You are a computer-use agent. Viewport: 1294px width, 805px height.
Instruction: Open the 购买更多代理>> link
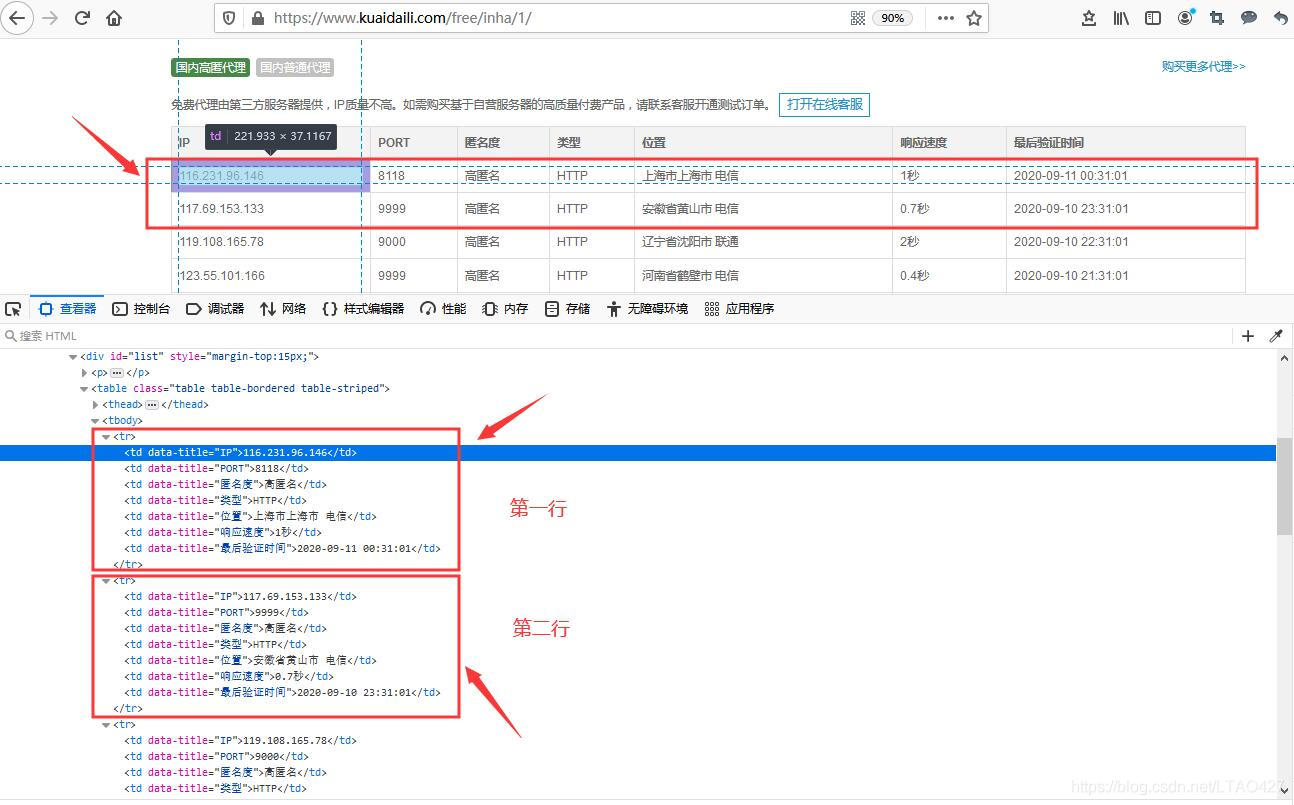[1204, 67]
